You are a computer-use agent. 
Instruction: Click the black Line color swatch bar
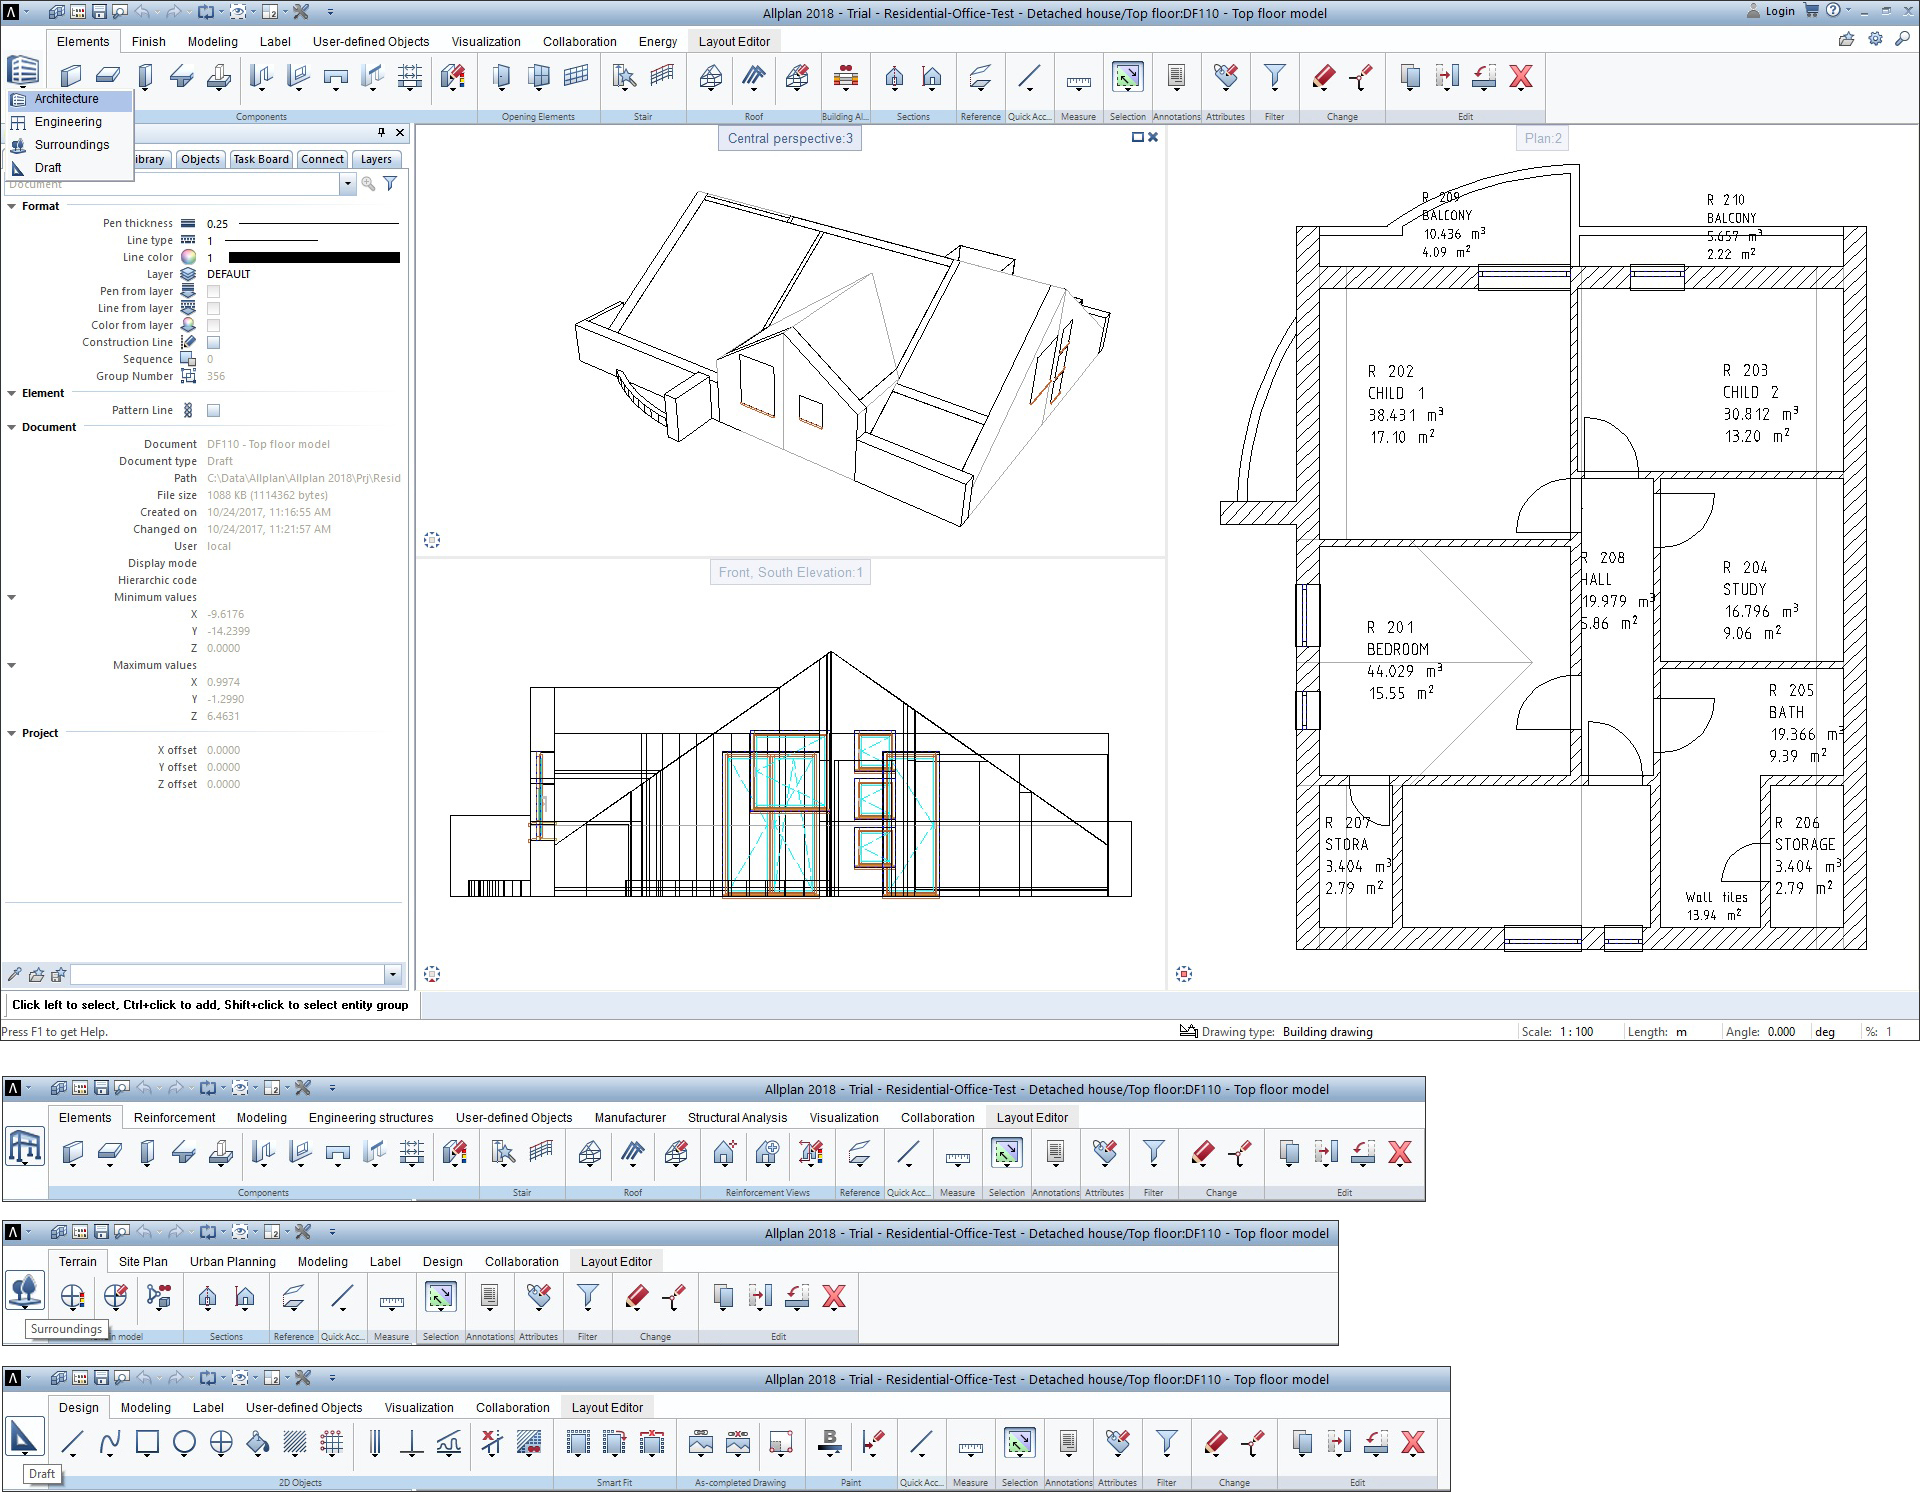click(314, 257)
